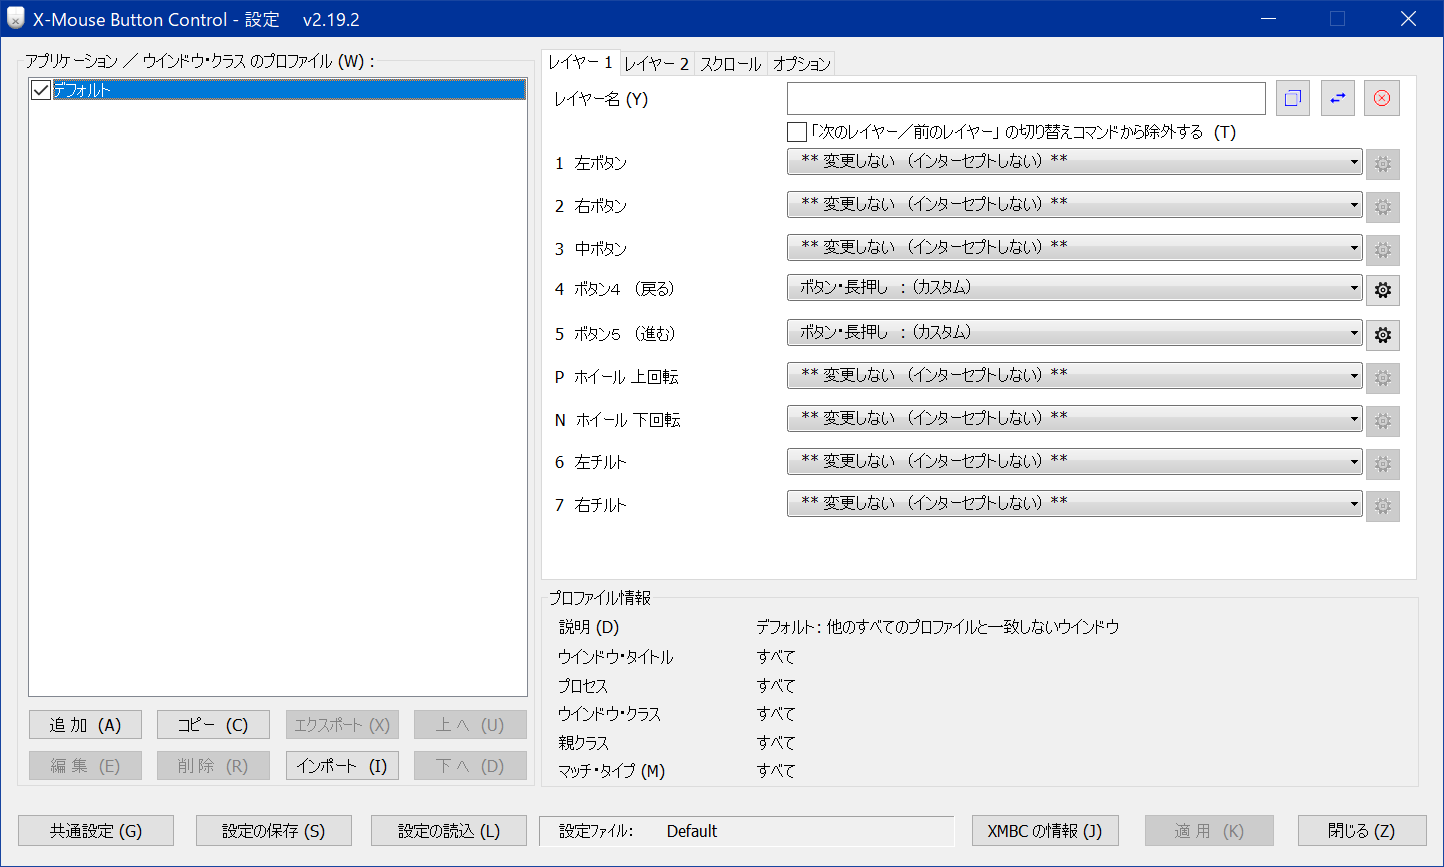Open the ボタン4 (戻る) action dropdown

pyautogui.click(x=1075, y=288)
